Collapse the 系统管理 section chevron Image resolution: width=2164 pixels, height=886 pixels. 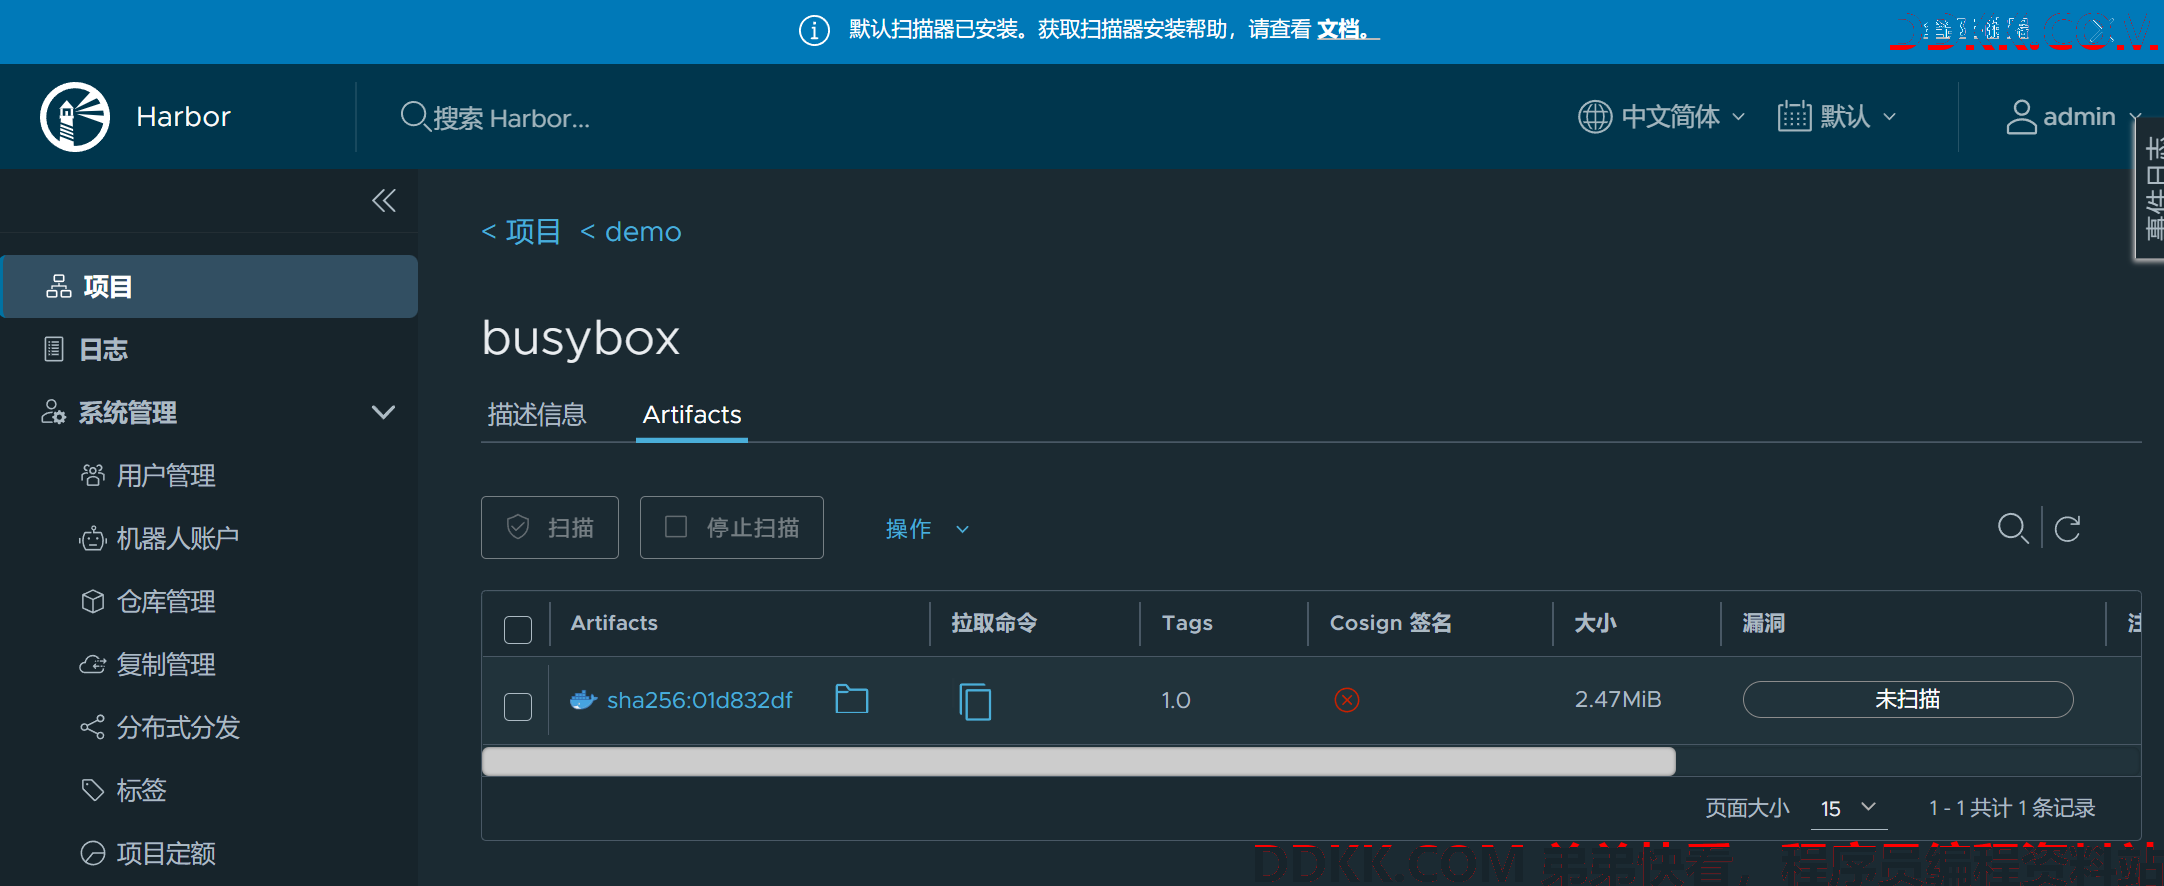[383, 412]
